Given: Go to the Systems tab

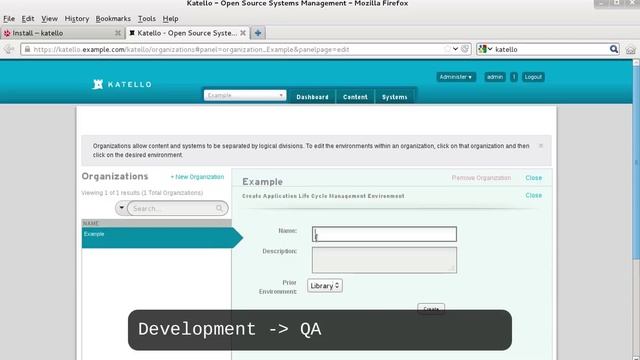Looking at the screenshot, I should pos(395,97).
